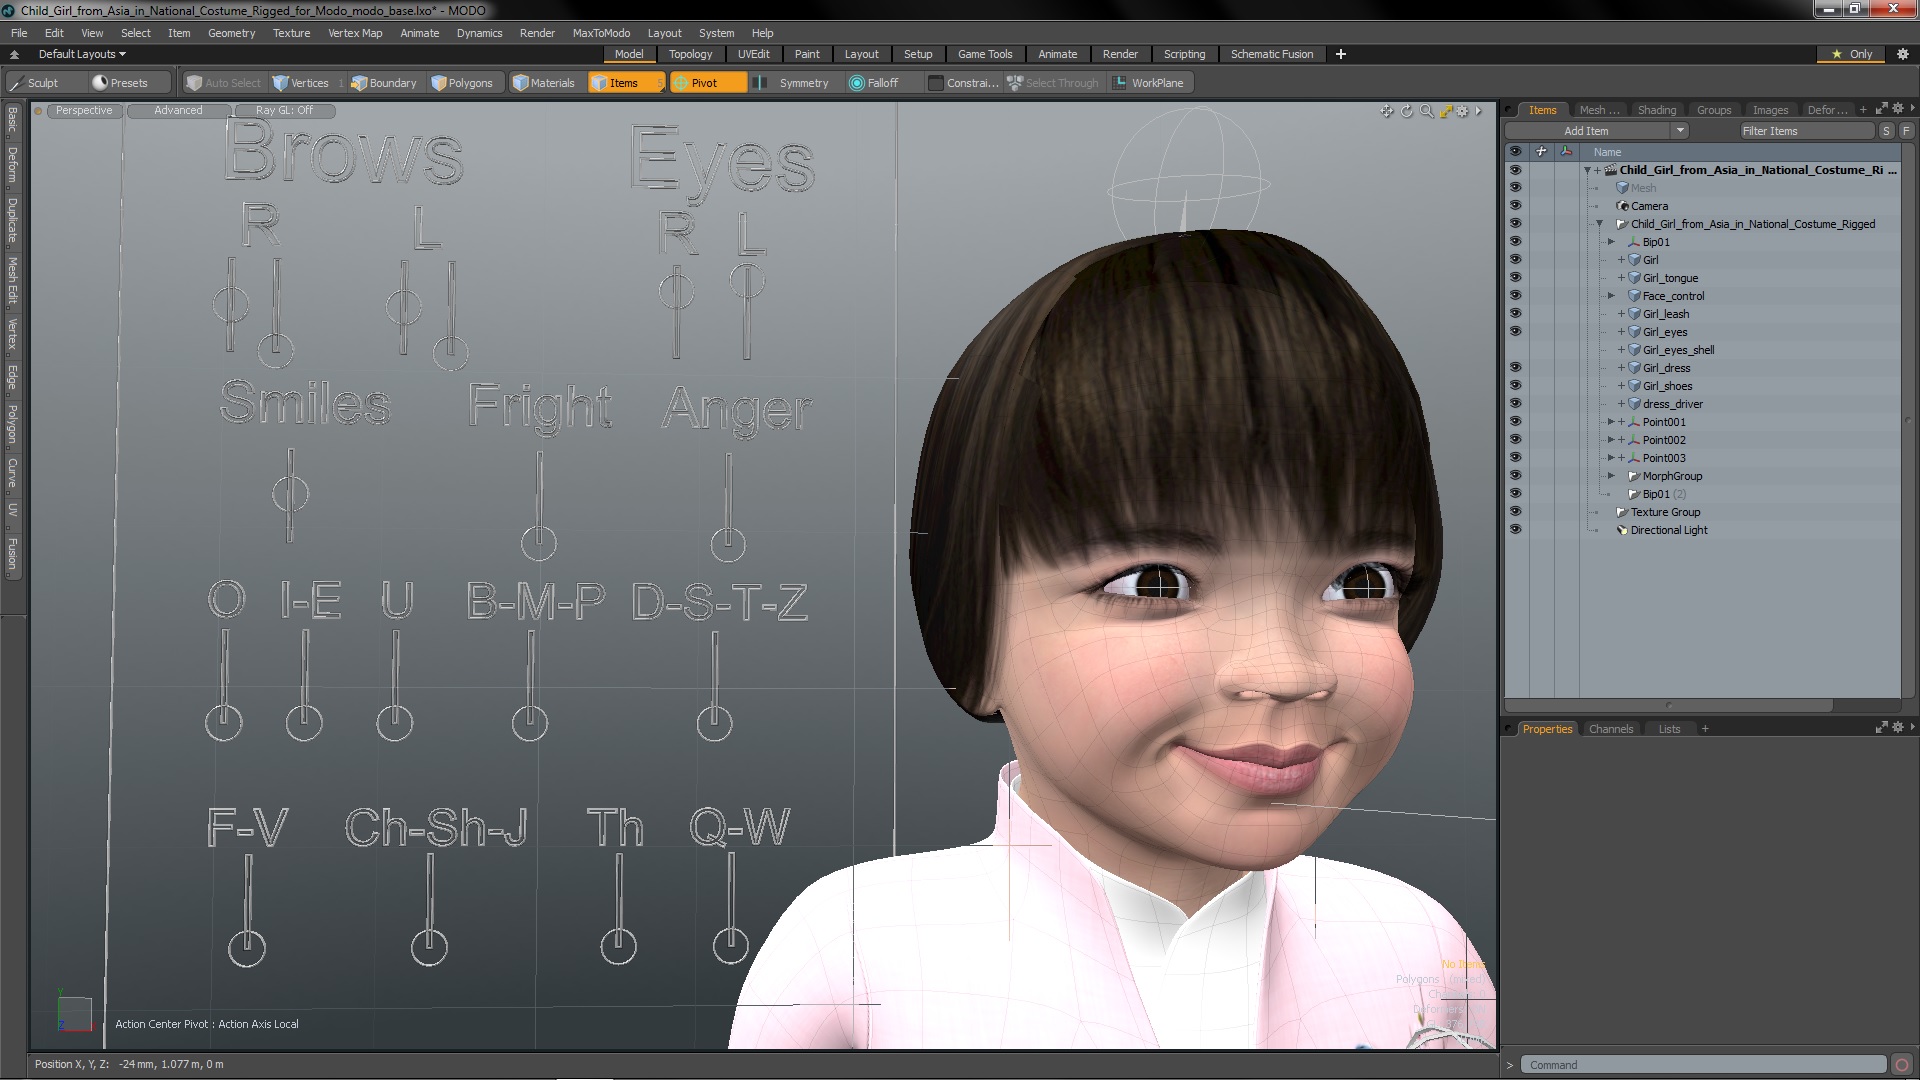Click the viewport zoom magnifier icon
The width and height of the screenshot is (1920, 1080).
click(1426, 111)
